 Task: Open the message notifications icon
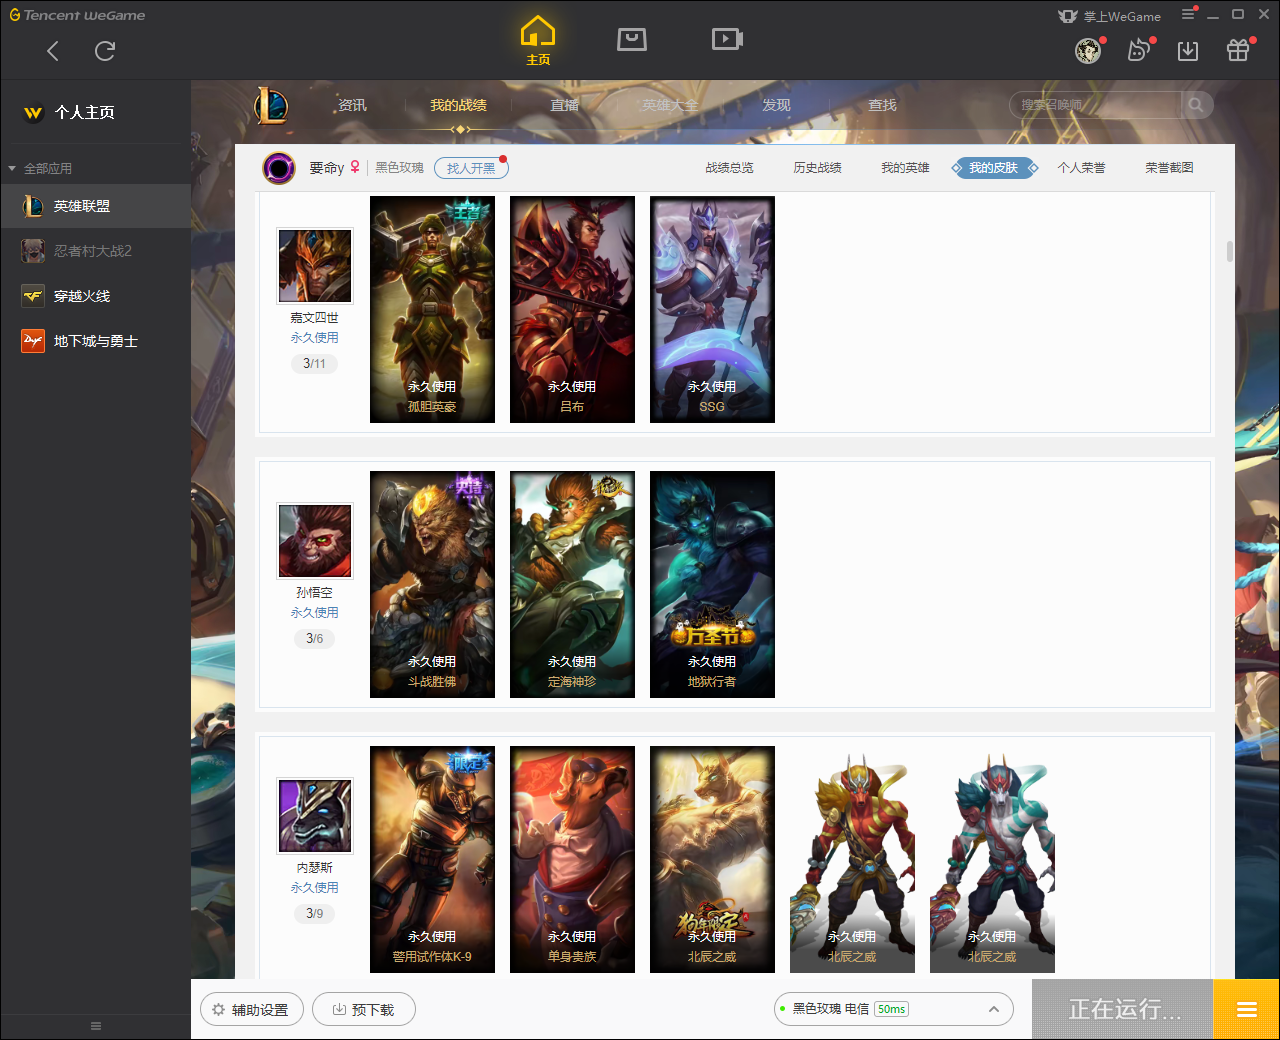(1139, 50)
